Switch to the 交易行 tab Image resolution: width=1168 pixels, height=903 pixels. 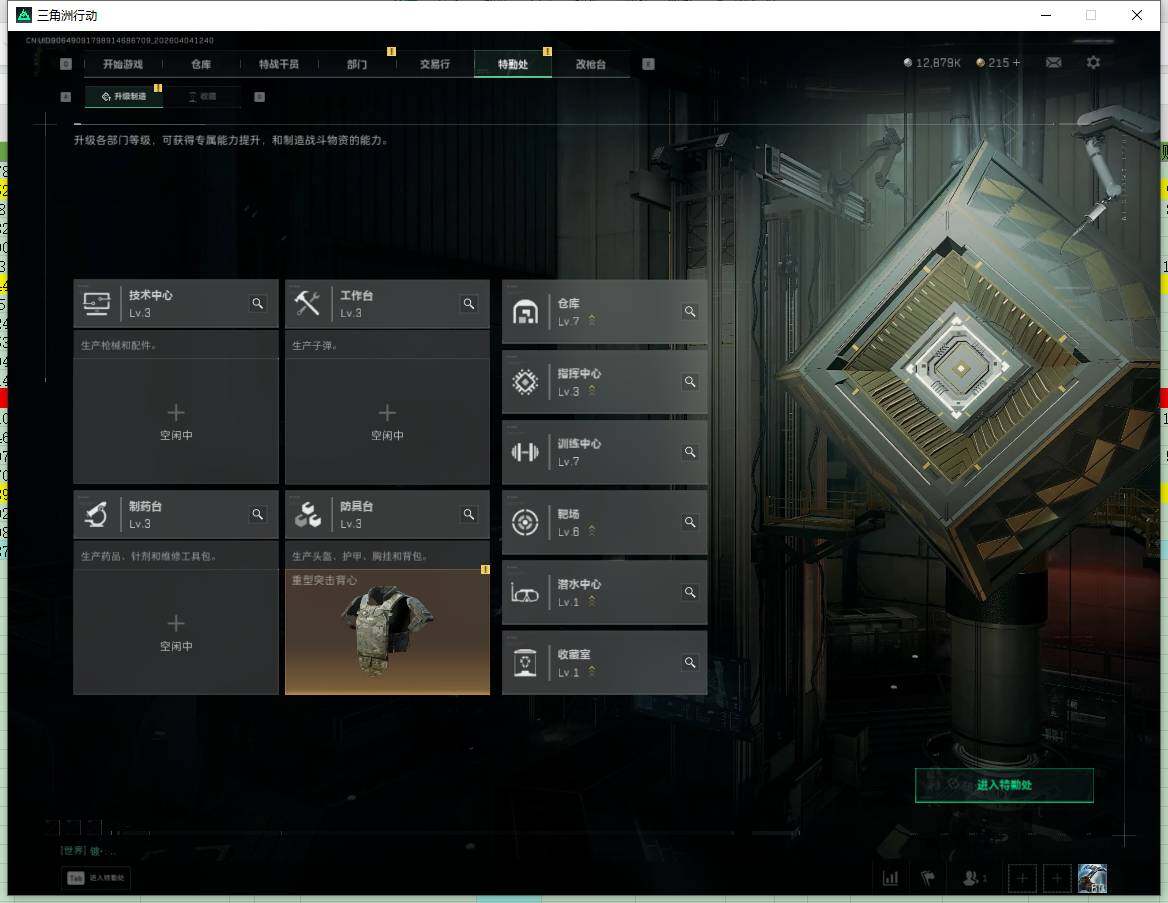(434, 64)
